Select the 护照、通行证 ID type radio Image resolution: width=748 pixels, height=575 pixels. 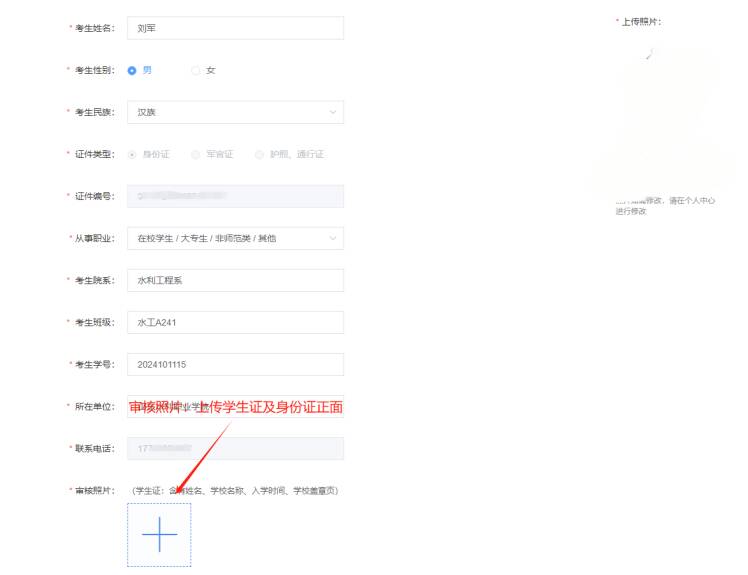259,155
